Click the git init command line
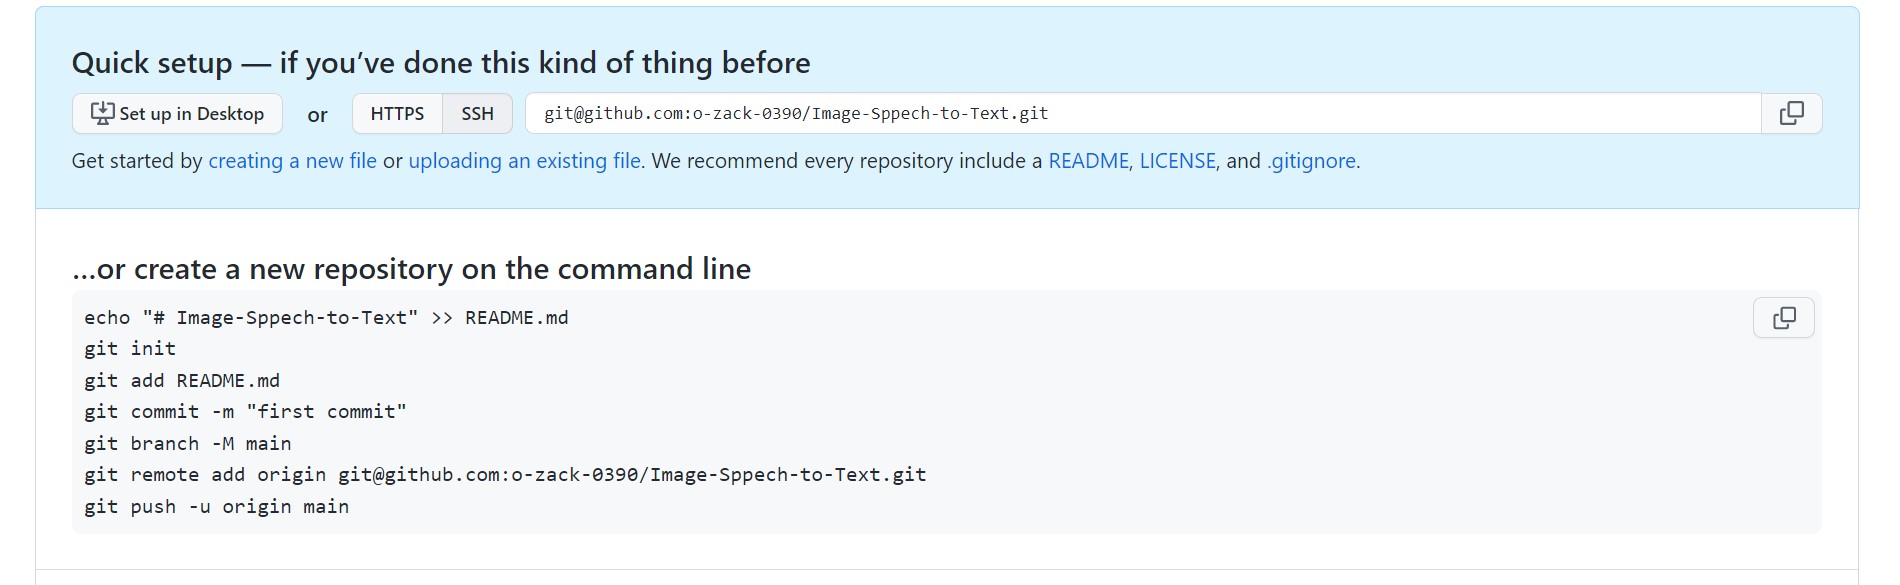The height and width of the screenshot is (585, 1900). click(x=130, y=349)
